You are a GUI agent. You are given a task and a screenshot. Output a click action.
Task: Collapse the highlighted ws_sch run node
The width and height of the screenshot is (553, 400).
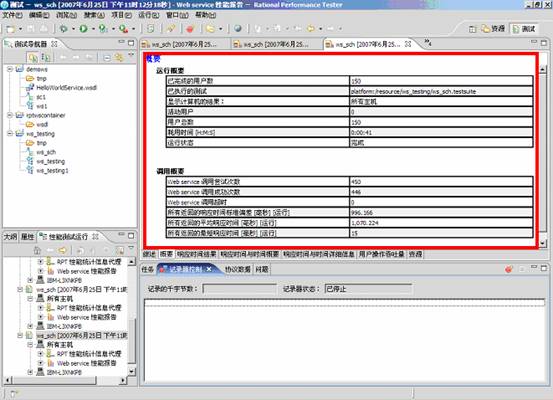pos(20,335)
